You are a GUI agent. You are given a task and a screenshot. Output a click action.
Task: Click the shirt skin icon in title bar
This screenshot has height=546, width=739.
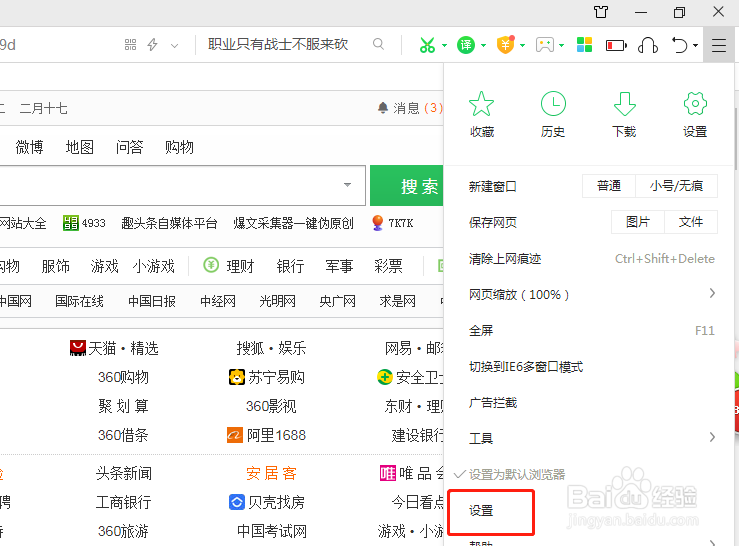click(x=601, y=12)
